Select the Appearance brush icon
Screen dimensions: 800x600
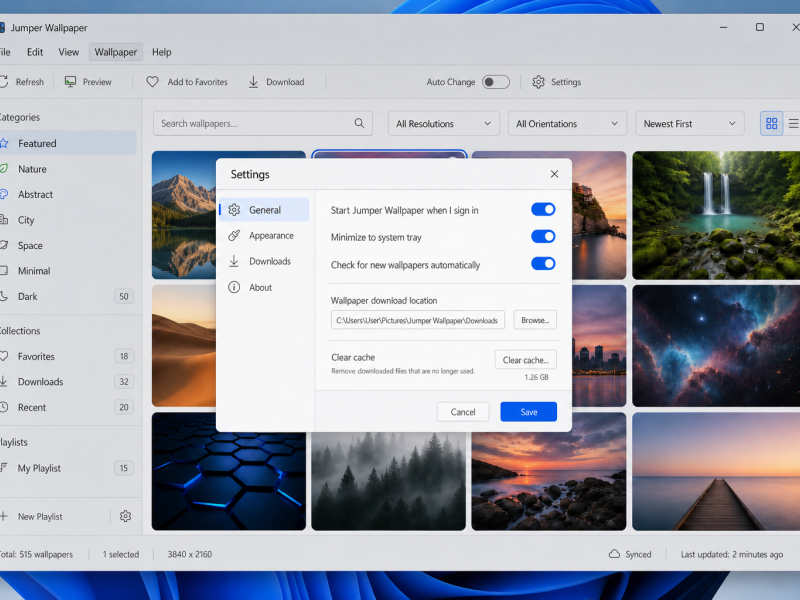(x=234, y=236)
